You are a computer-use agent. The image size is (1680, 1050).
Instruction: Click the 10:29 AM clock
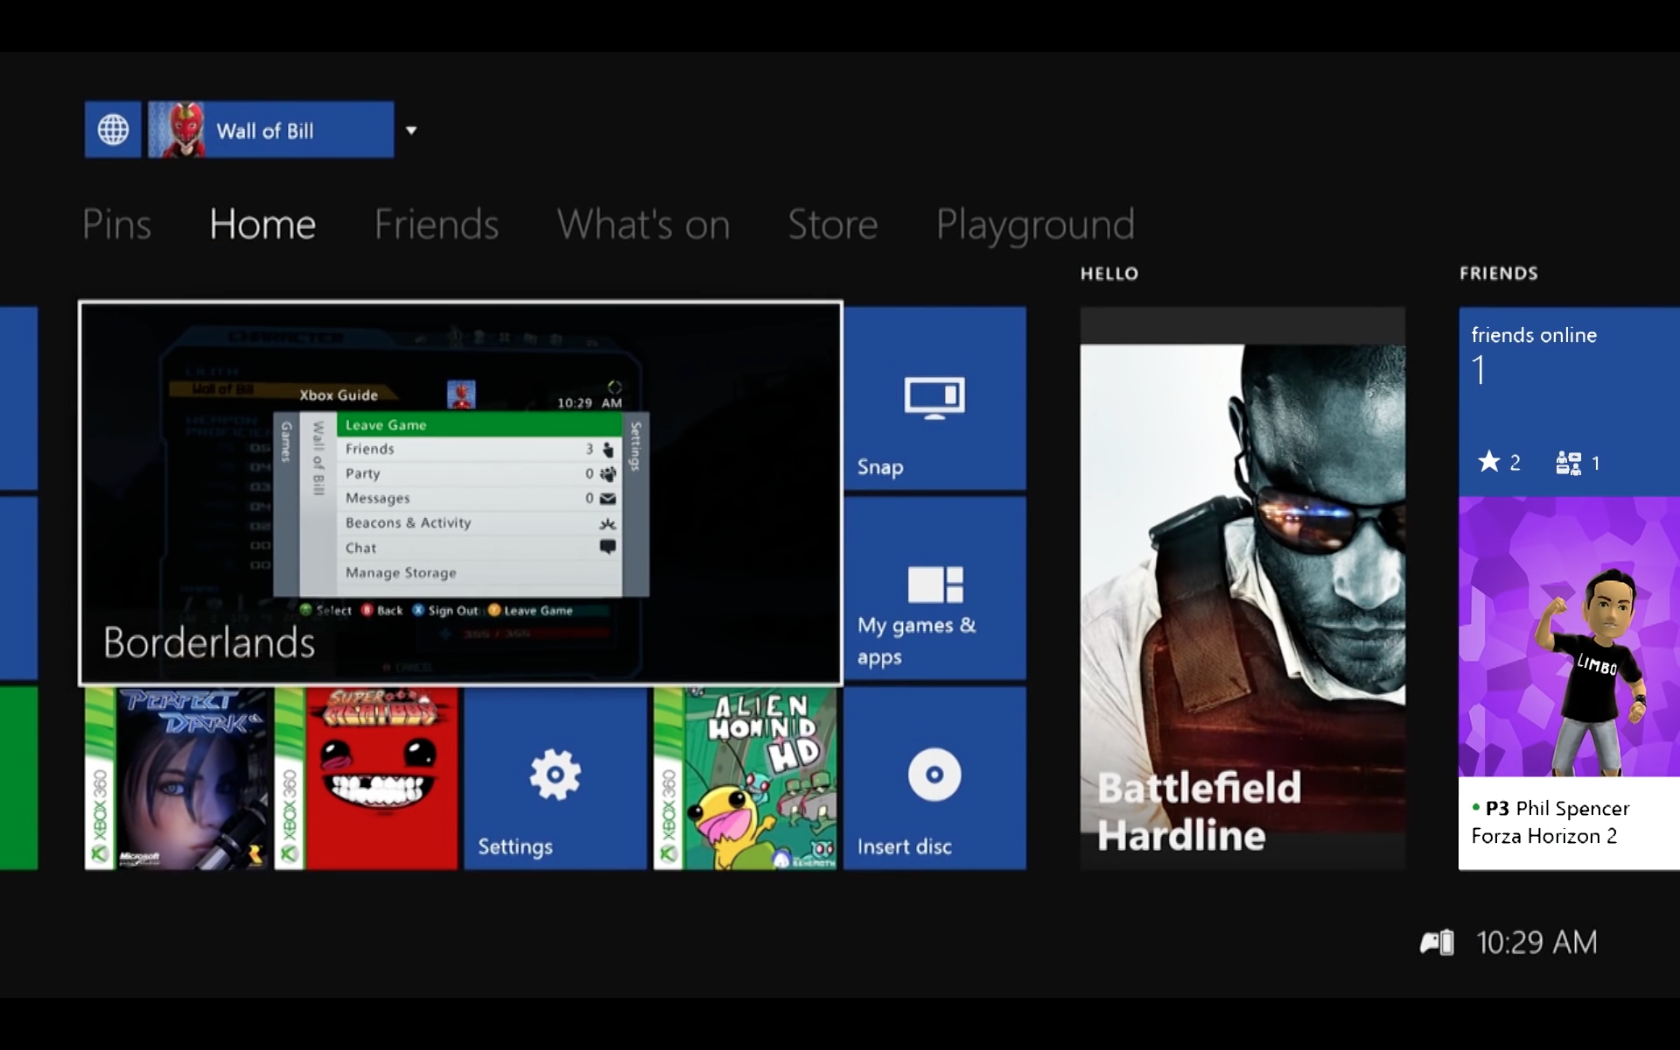click(1537, 942)
